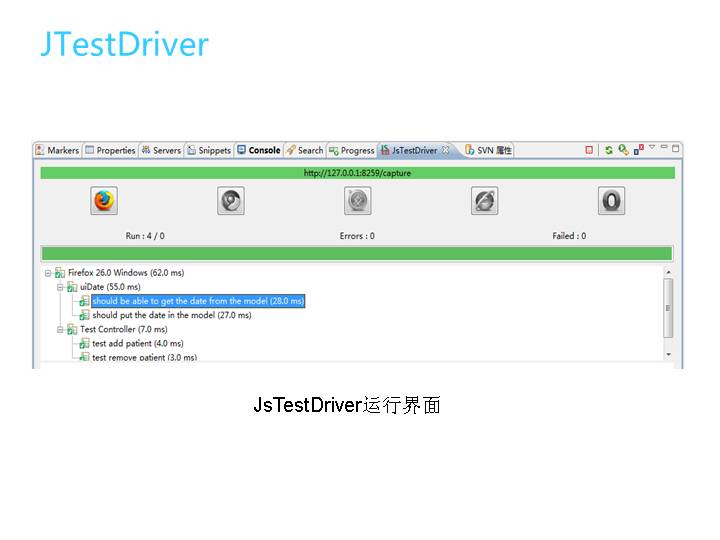
Task: Click the capture URL green bar
Action: [x=357, y=173]
